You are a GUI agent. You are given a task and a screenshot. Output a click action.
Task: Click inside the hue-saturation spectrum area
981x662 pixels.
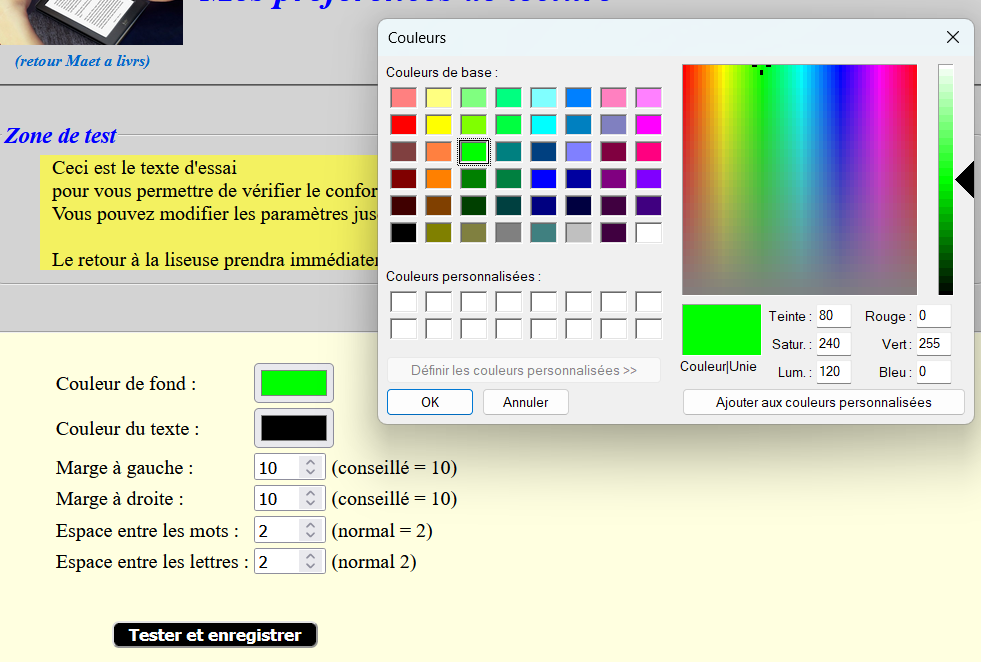tap(800, 180)
